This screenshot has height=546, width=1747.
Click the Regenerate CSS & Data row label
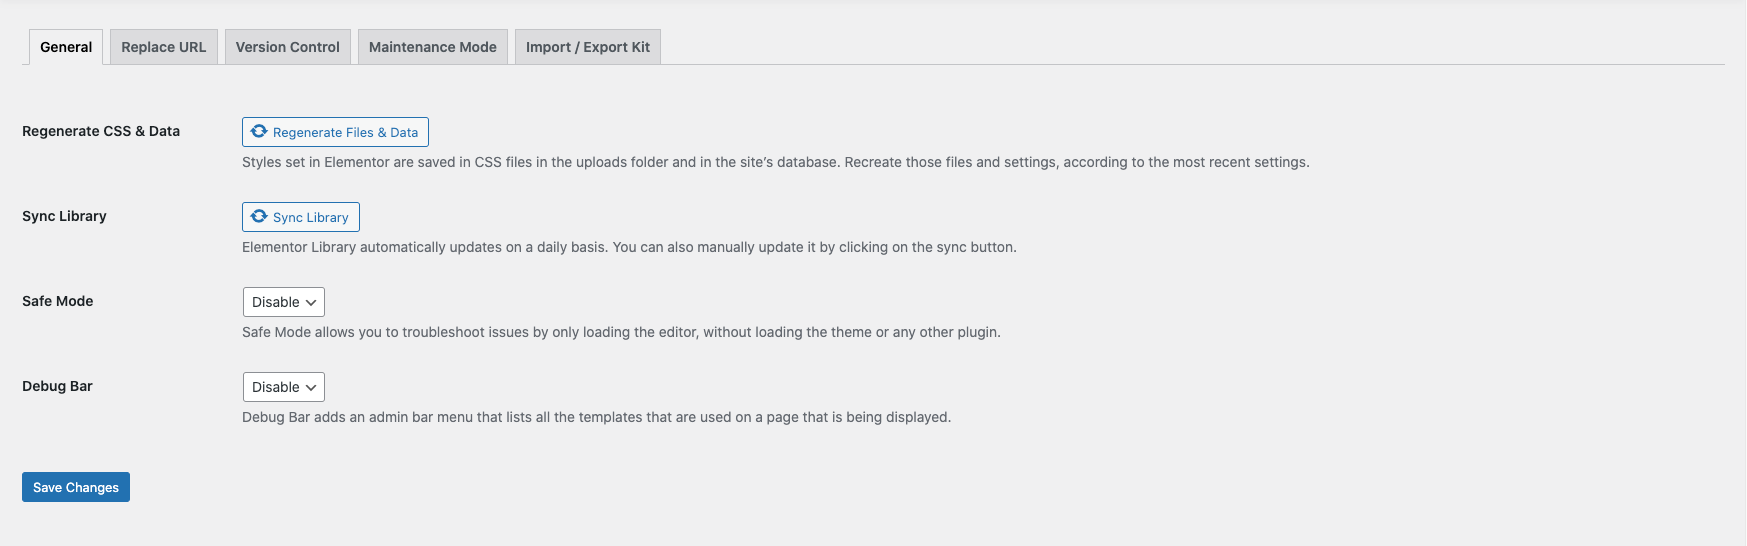(x=101, y=131)
